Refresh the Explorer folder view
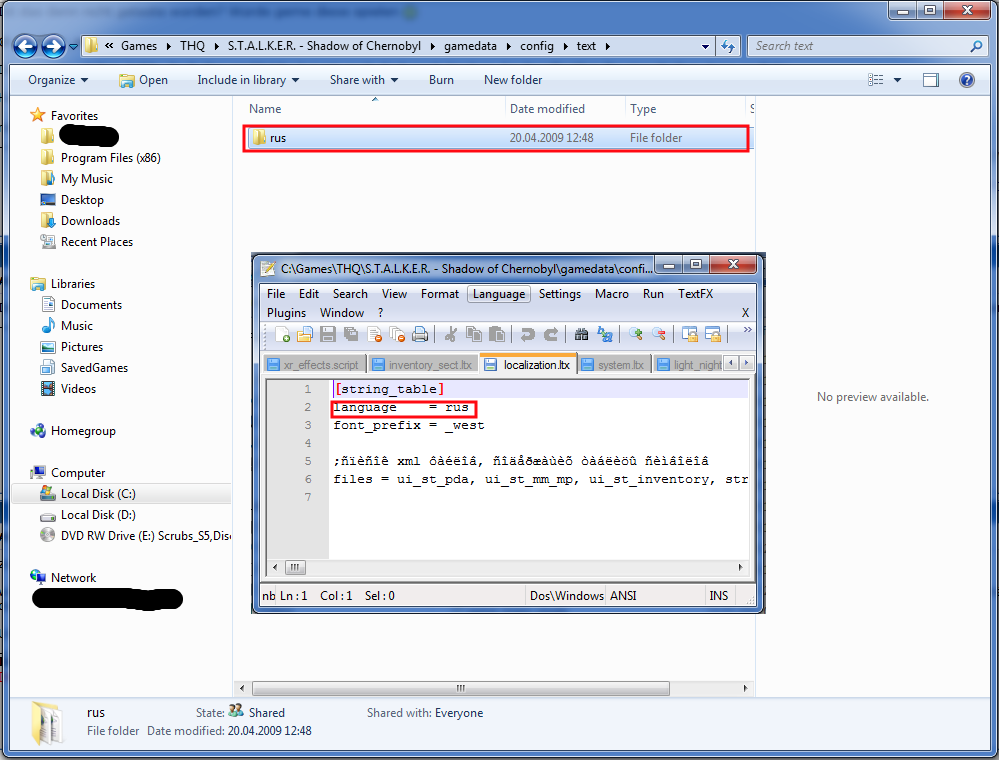 click(x=728, y=46)
